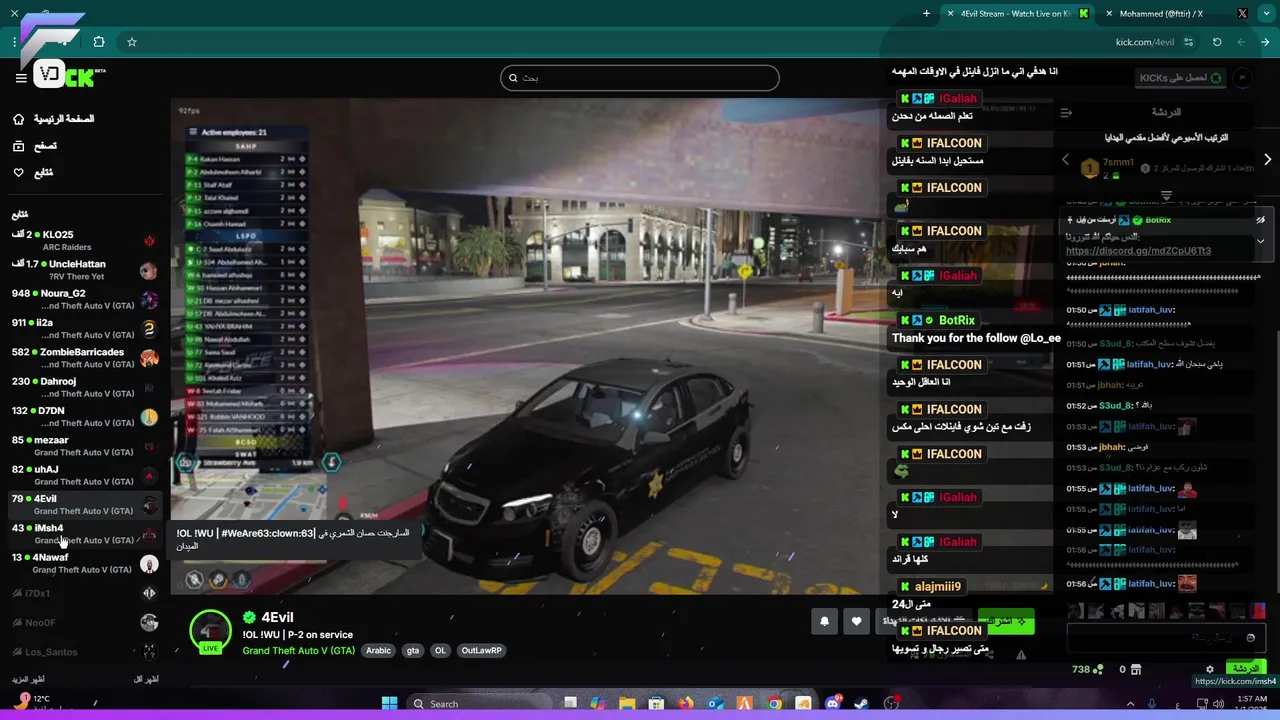Open the Windows Start menu
Screen dimensions: 1280x720
389,703
